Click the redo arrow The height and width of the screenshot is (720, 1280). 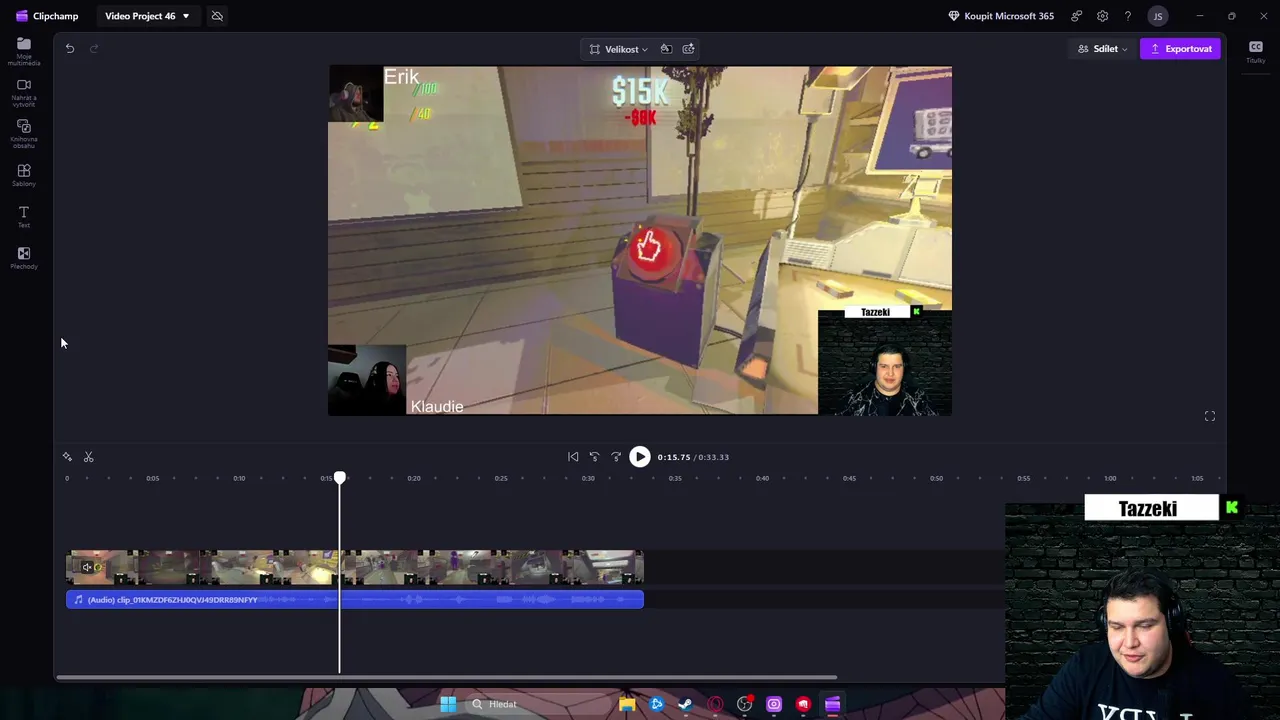94,48
